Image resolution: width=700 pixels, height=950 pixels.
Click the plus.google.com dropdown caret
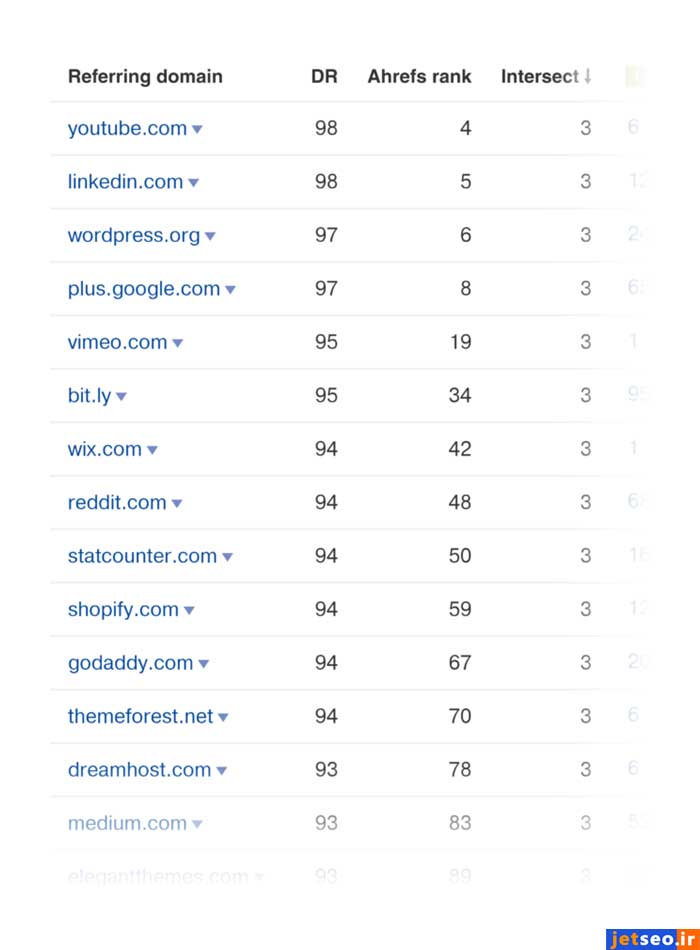coord(230,290)
